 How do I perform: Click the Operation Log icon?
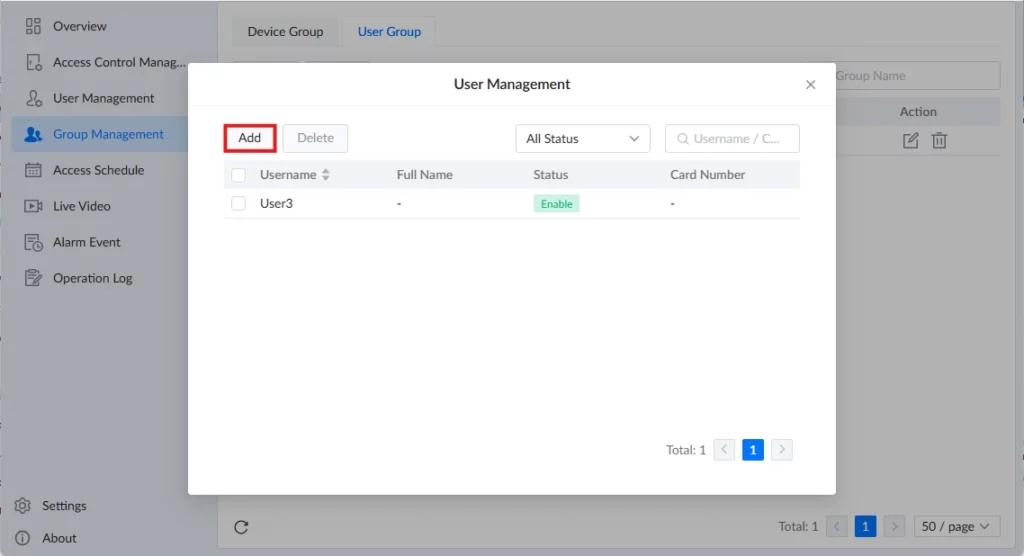pos(33,278)
